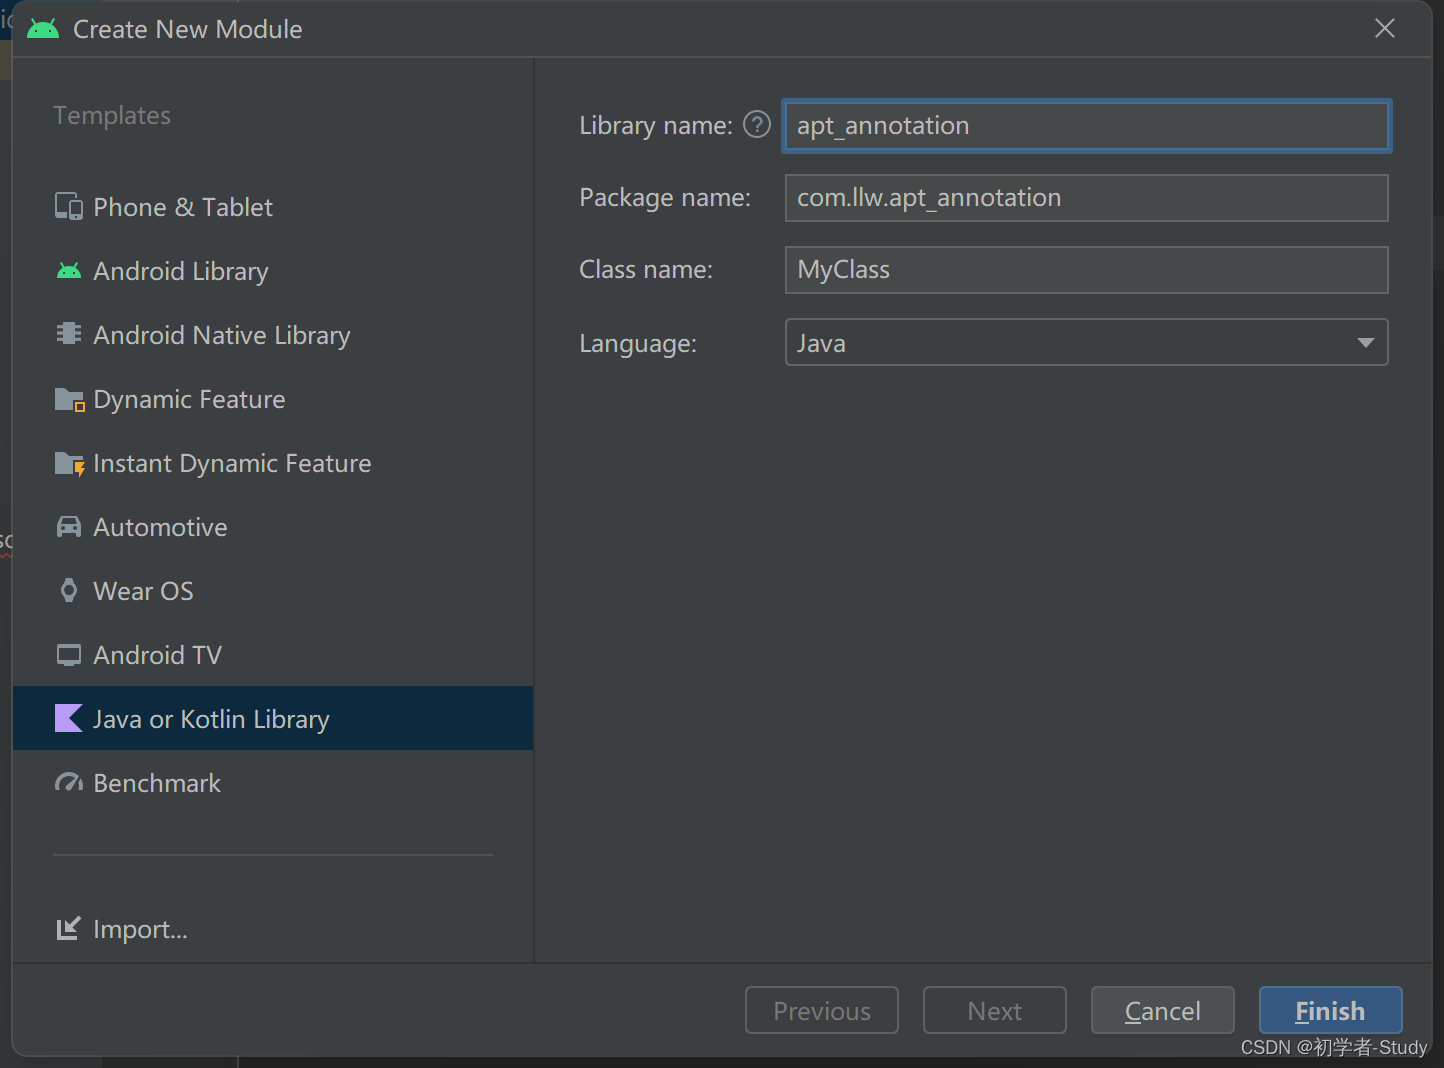The height and width of the screenshot is (1068, 1444).
Task: Focus the Library name field apt_annotation
Action: tap(1087, 125)
